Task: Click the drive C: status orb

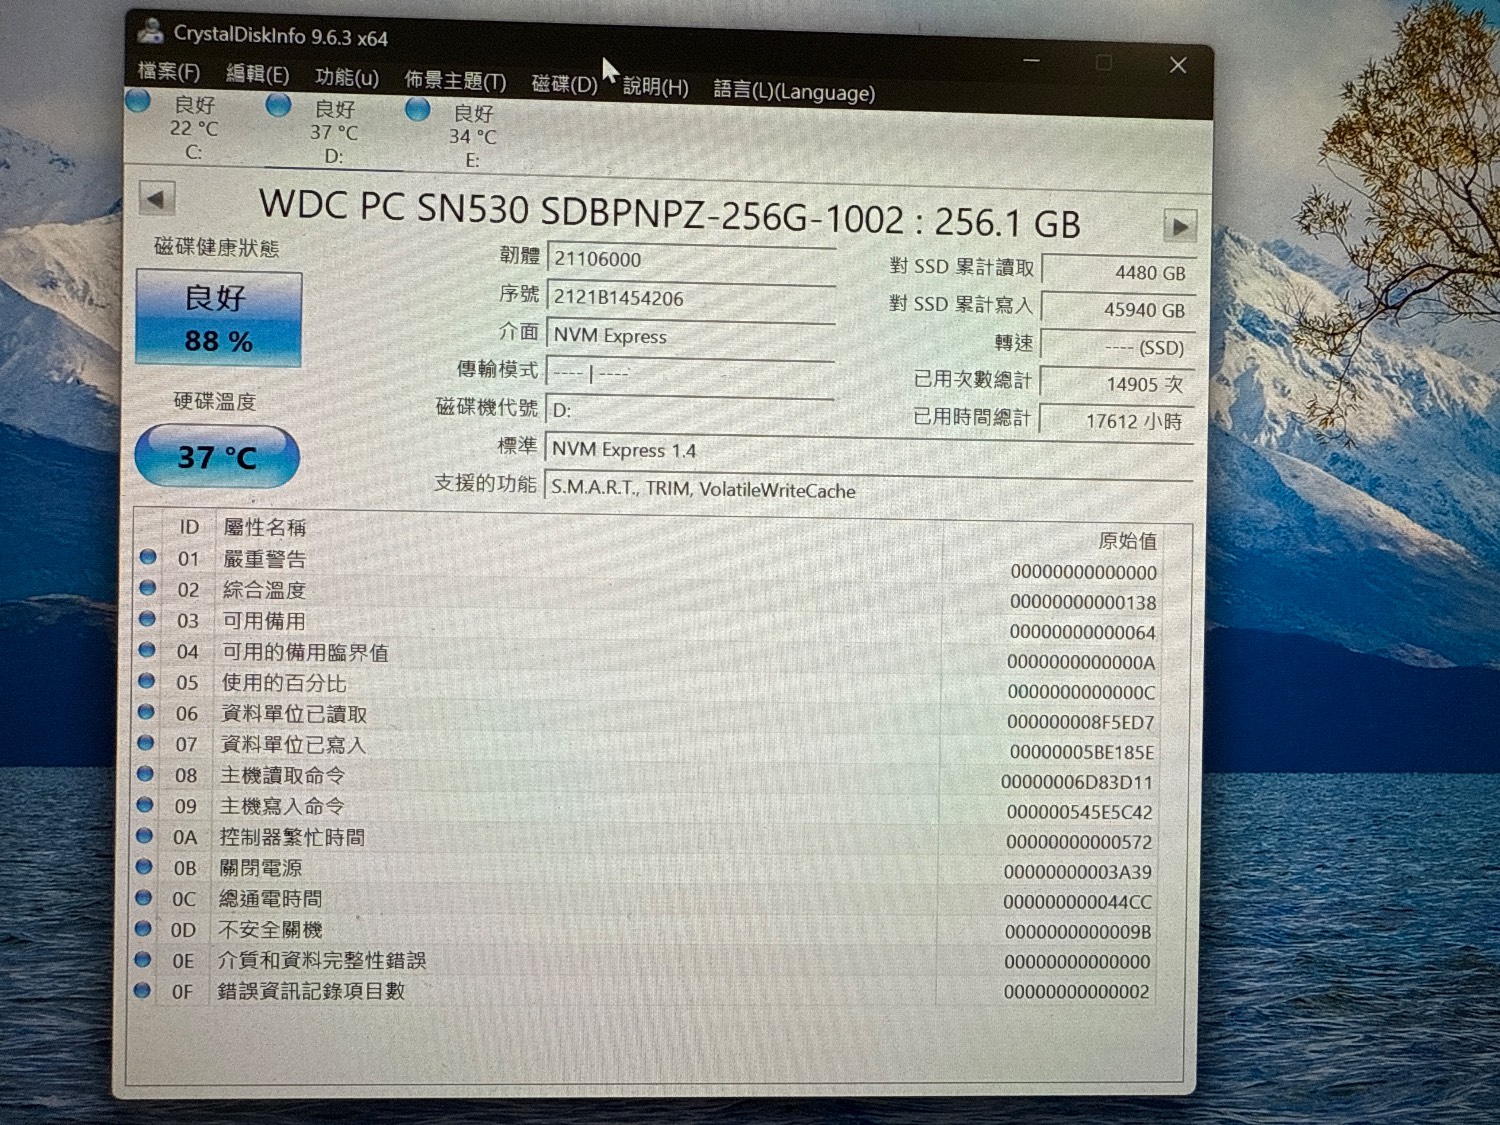Action: point(138,100)
